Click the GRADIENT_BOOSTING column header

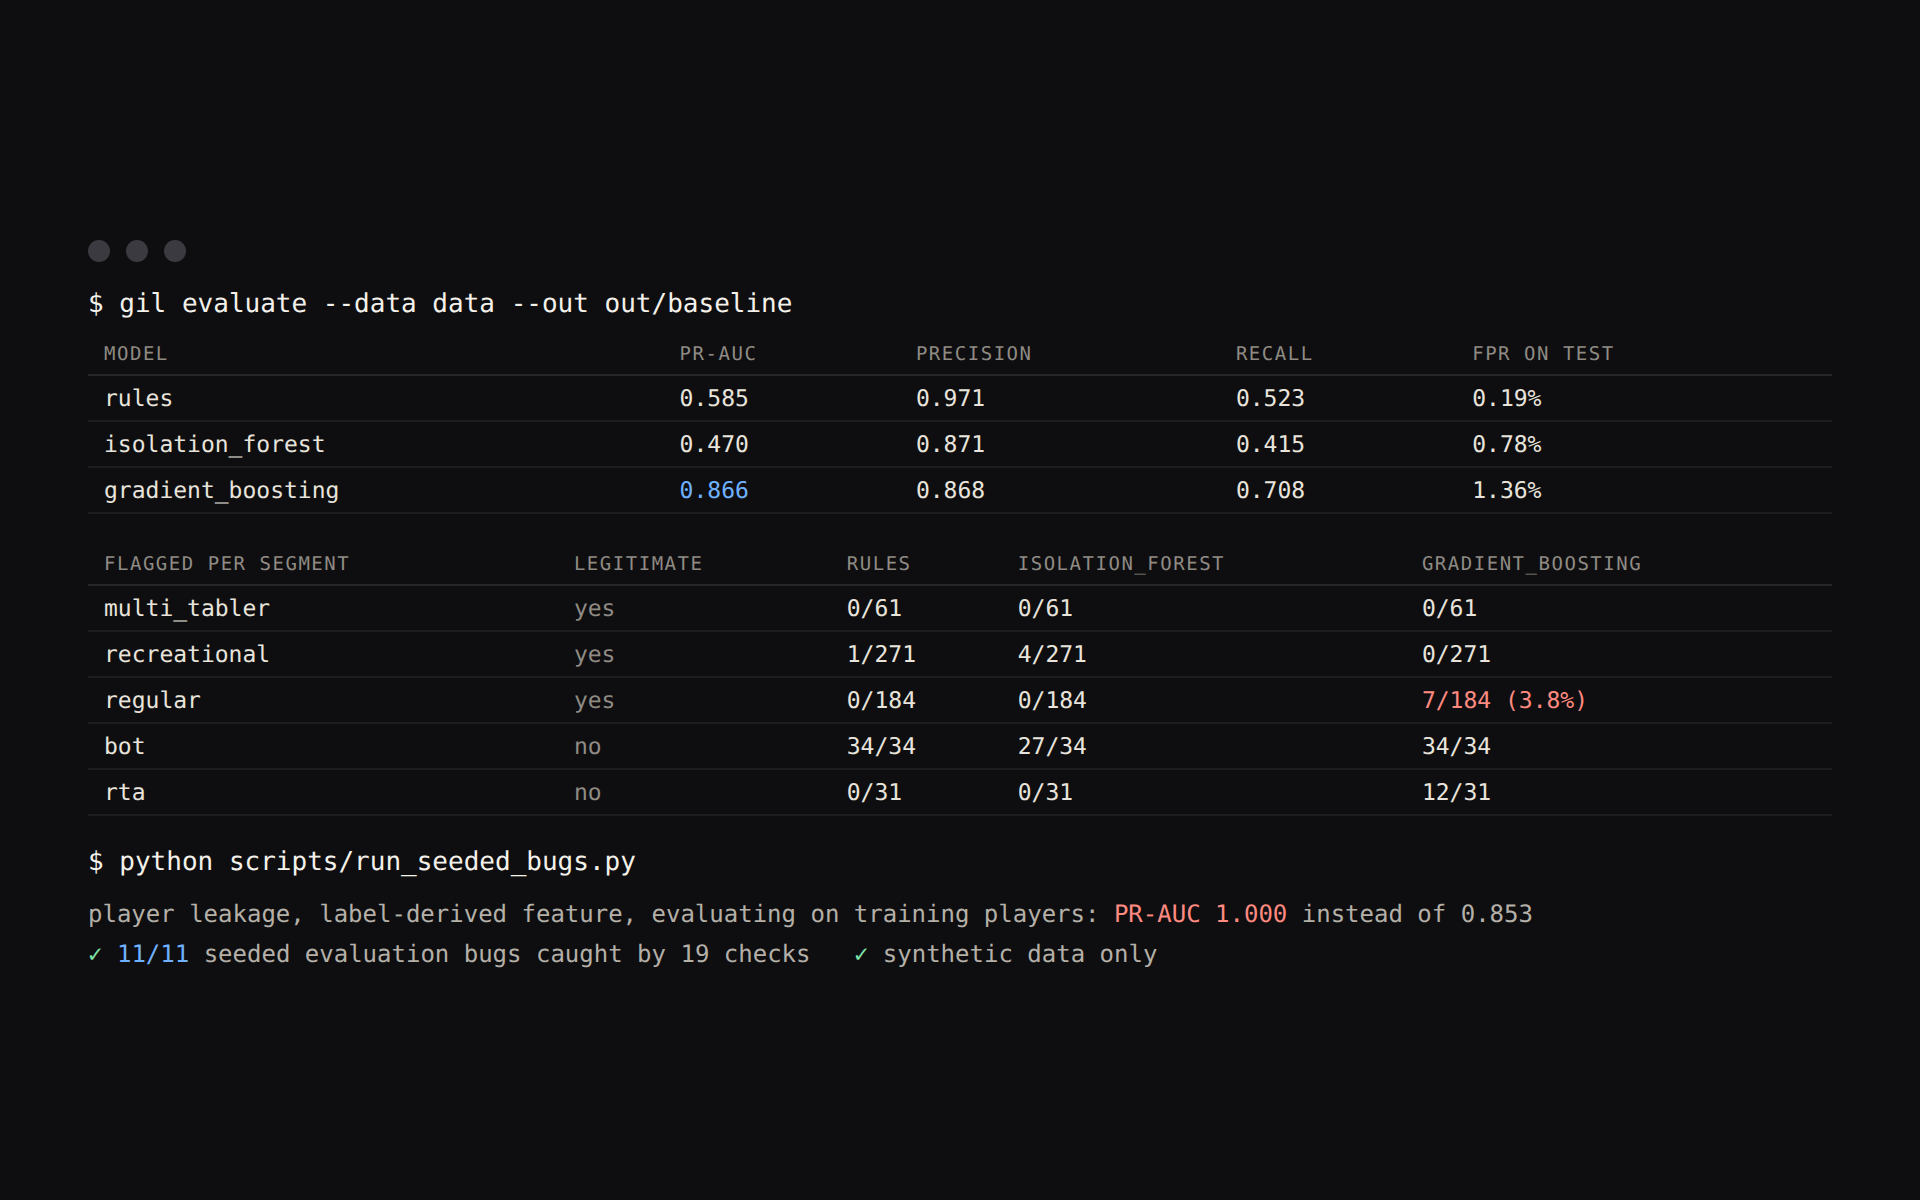[x=1531, y=564]
